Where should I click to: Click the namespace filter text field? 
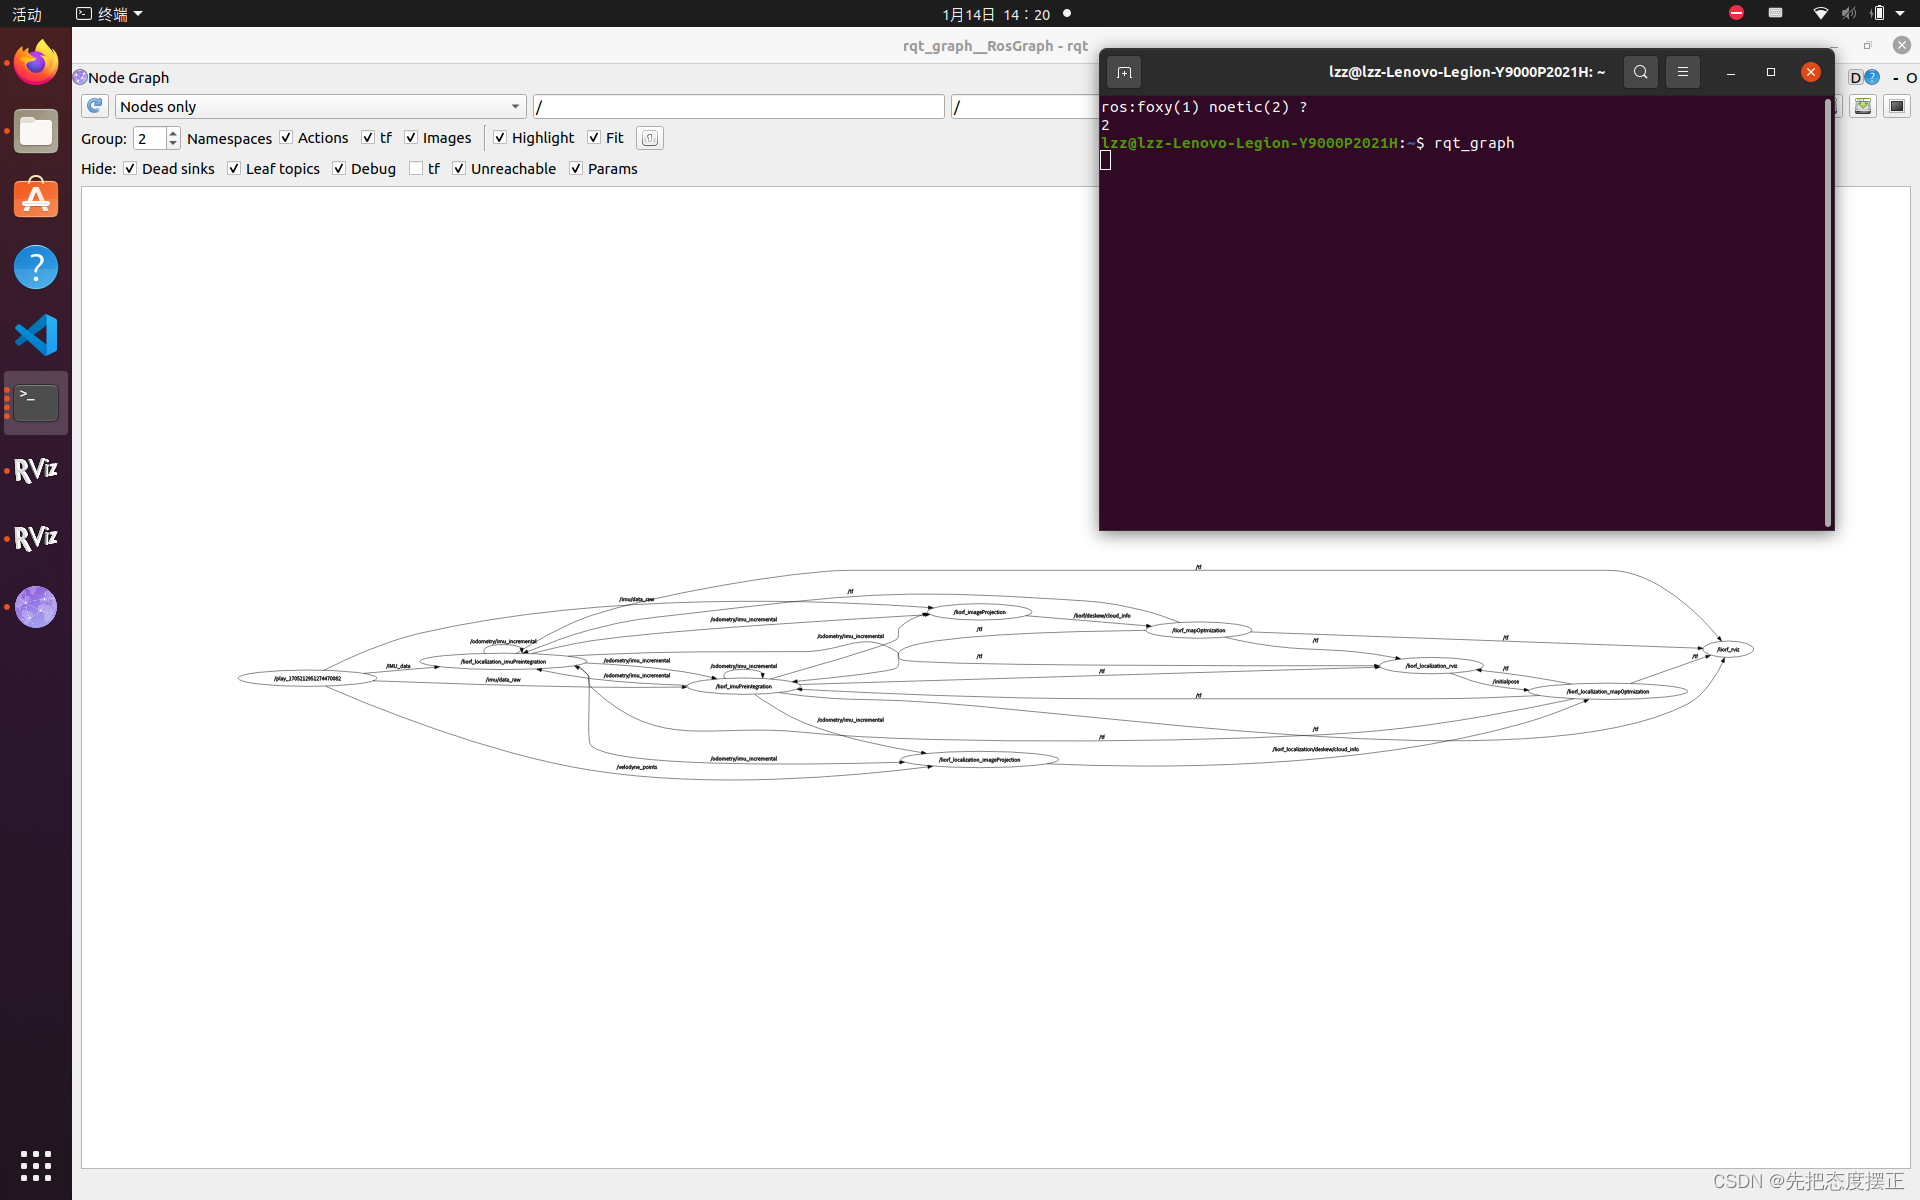tap(738, 106)
